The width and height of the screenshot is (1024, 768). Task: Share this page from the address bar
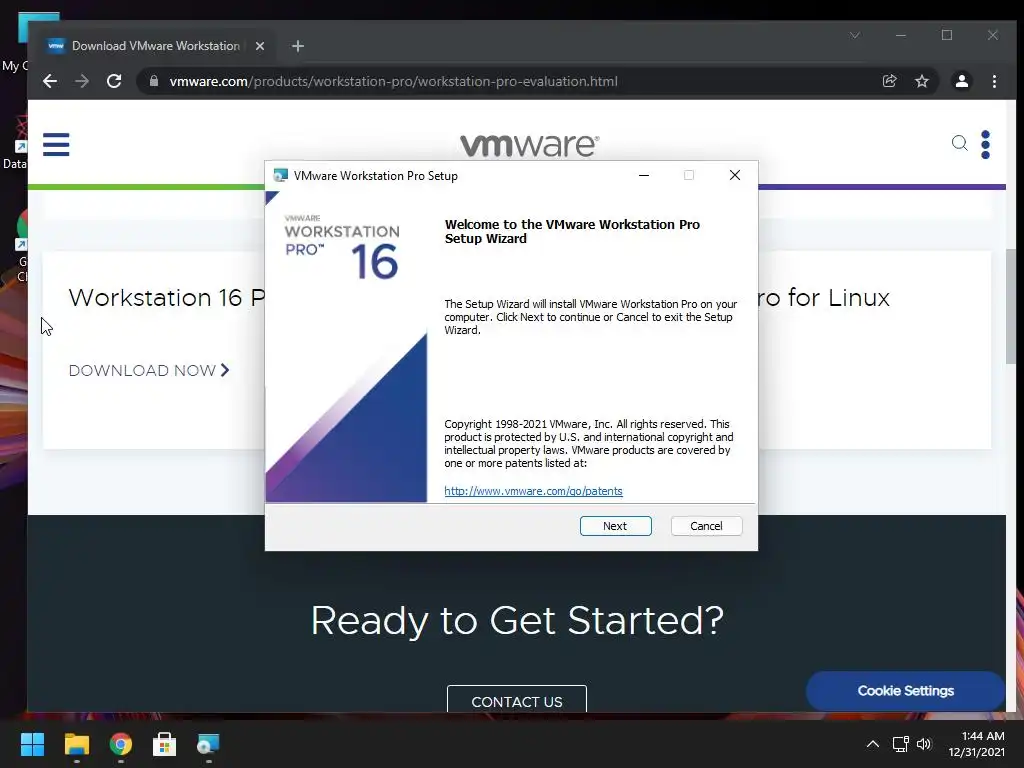tap(889, 81)
